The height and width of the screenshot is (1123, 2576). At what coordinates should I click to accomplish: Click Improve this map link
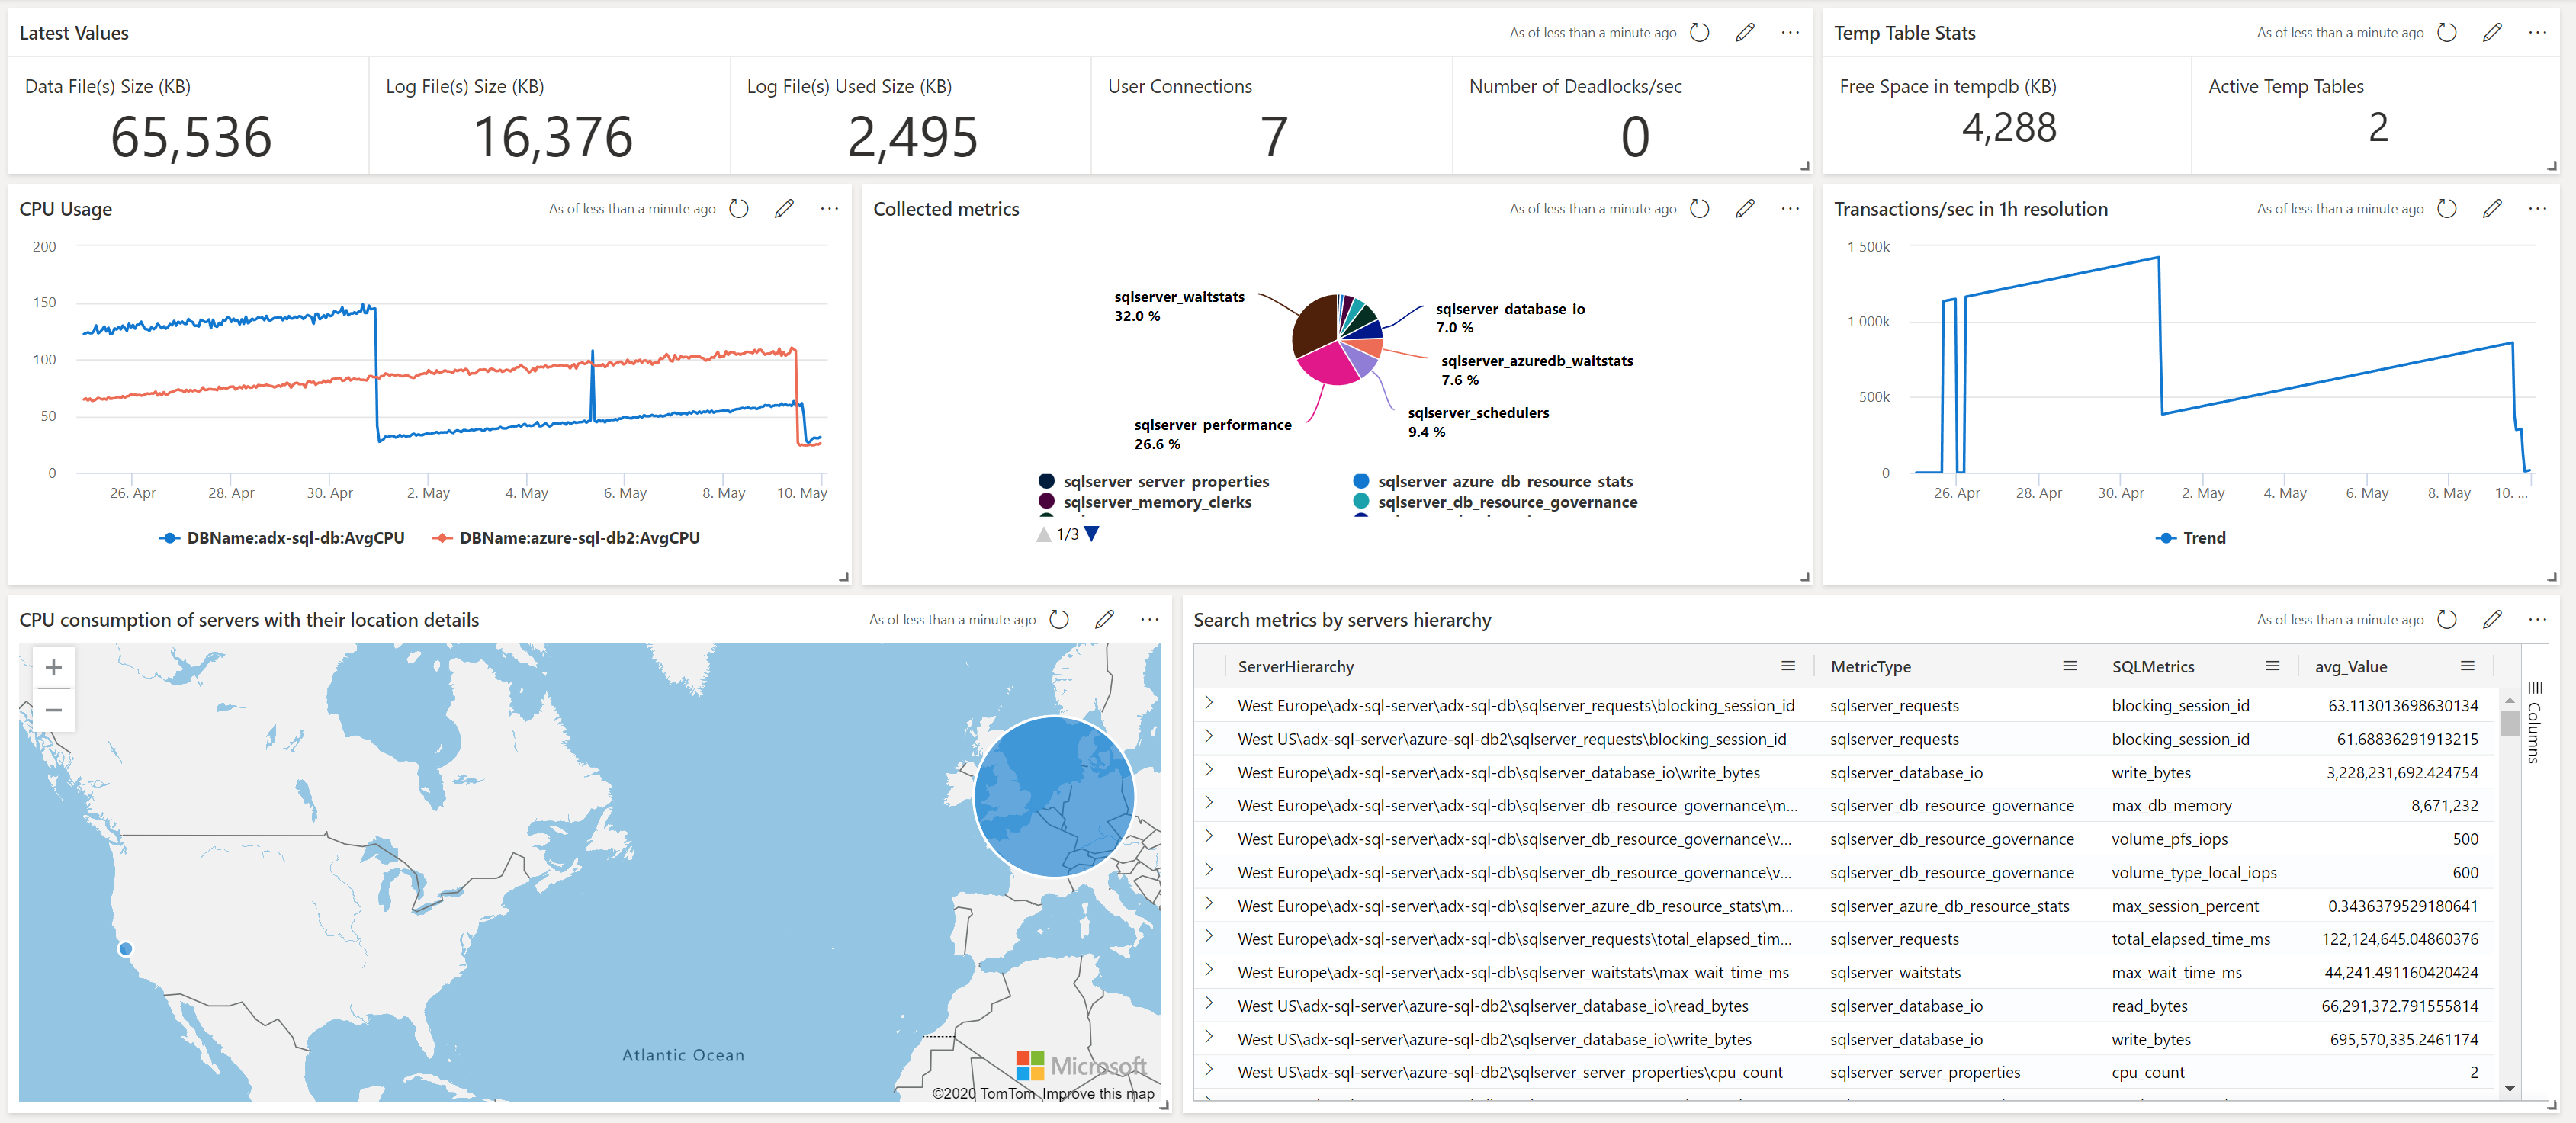1098,1094
